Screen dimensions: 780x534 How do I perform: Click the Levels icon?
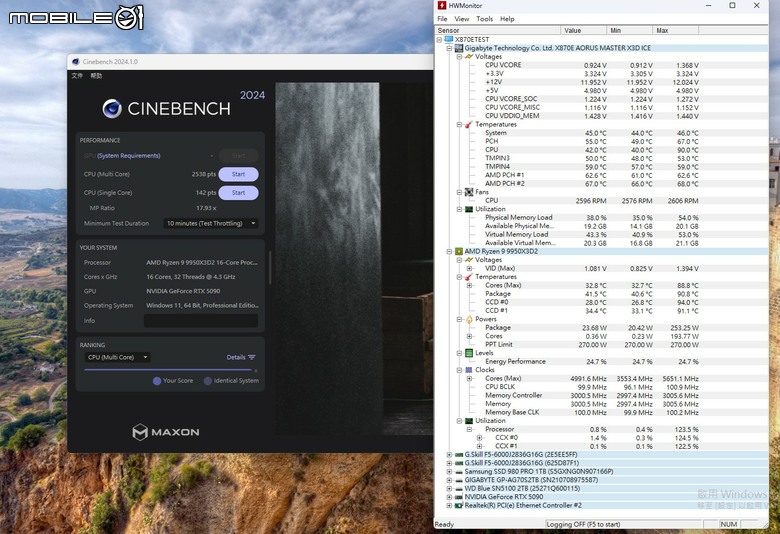tap(469, 353)
